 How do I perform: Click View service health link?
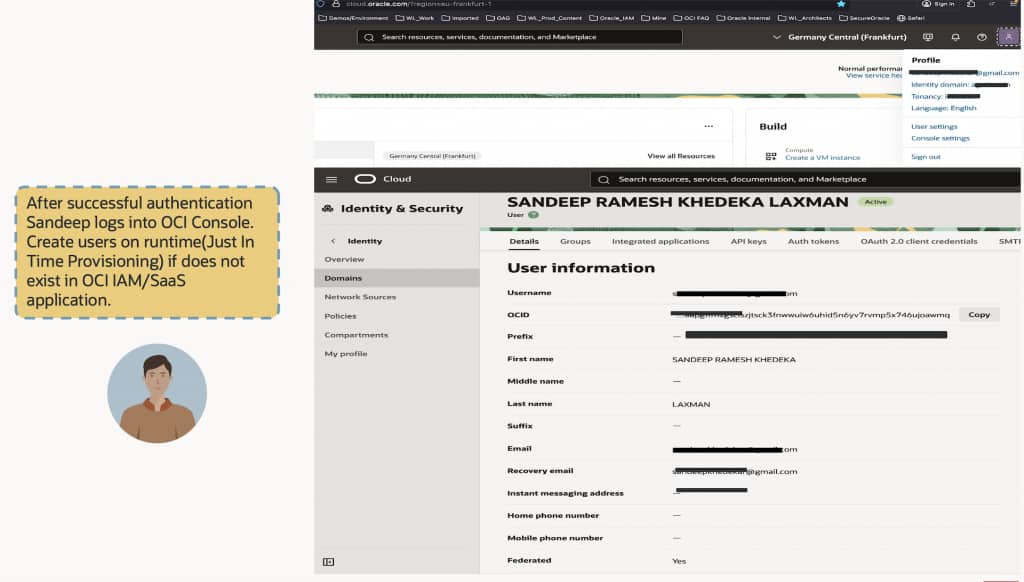[874, 76]
